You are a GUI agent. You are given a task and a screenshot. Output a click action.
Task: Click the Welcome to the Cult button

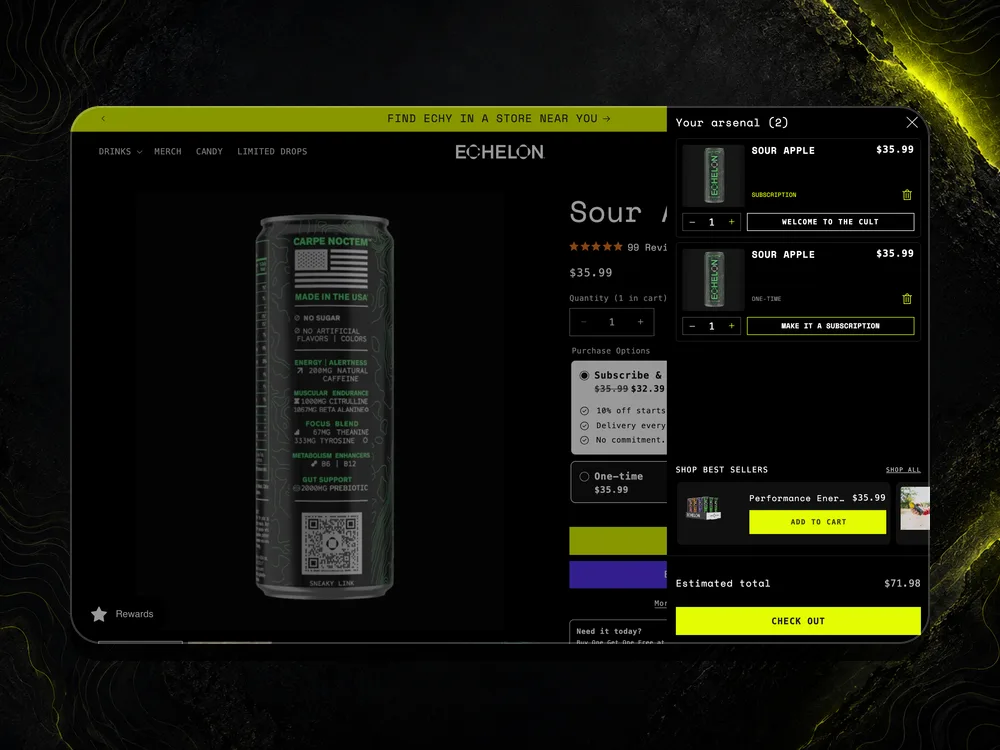[x=830, y=222]
